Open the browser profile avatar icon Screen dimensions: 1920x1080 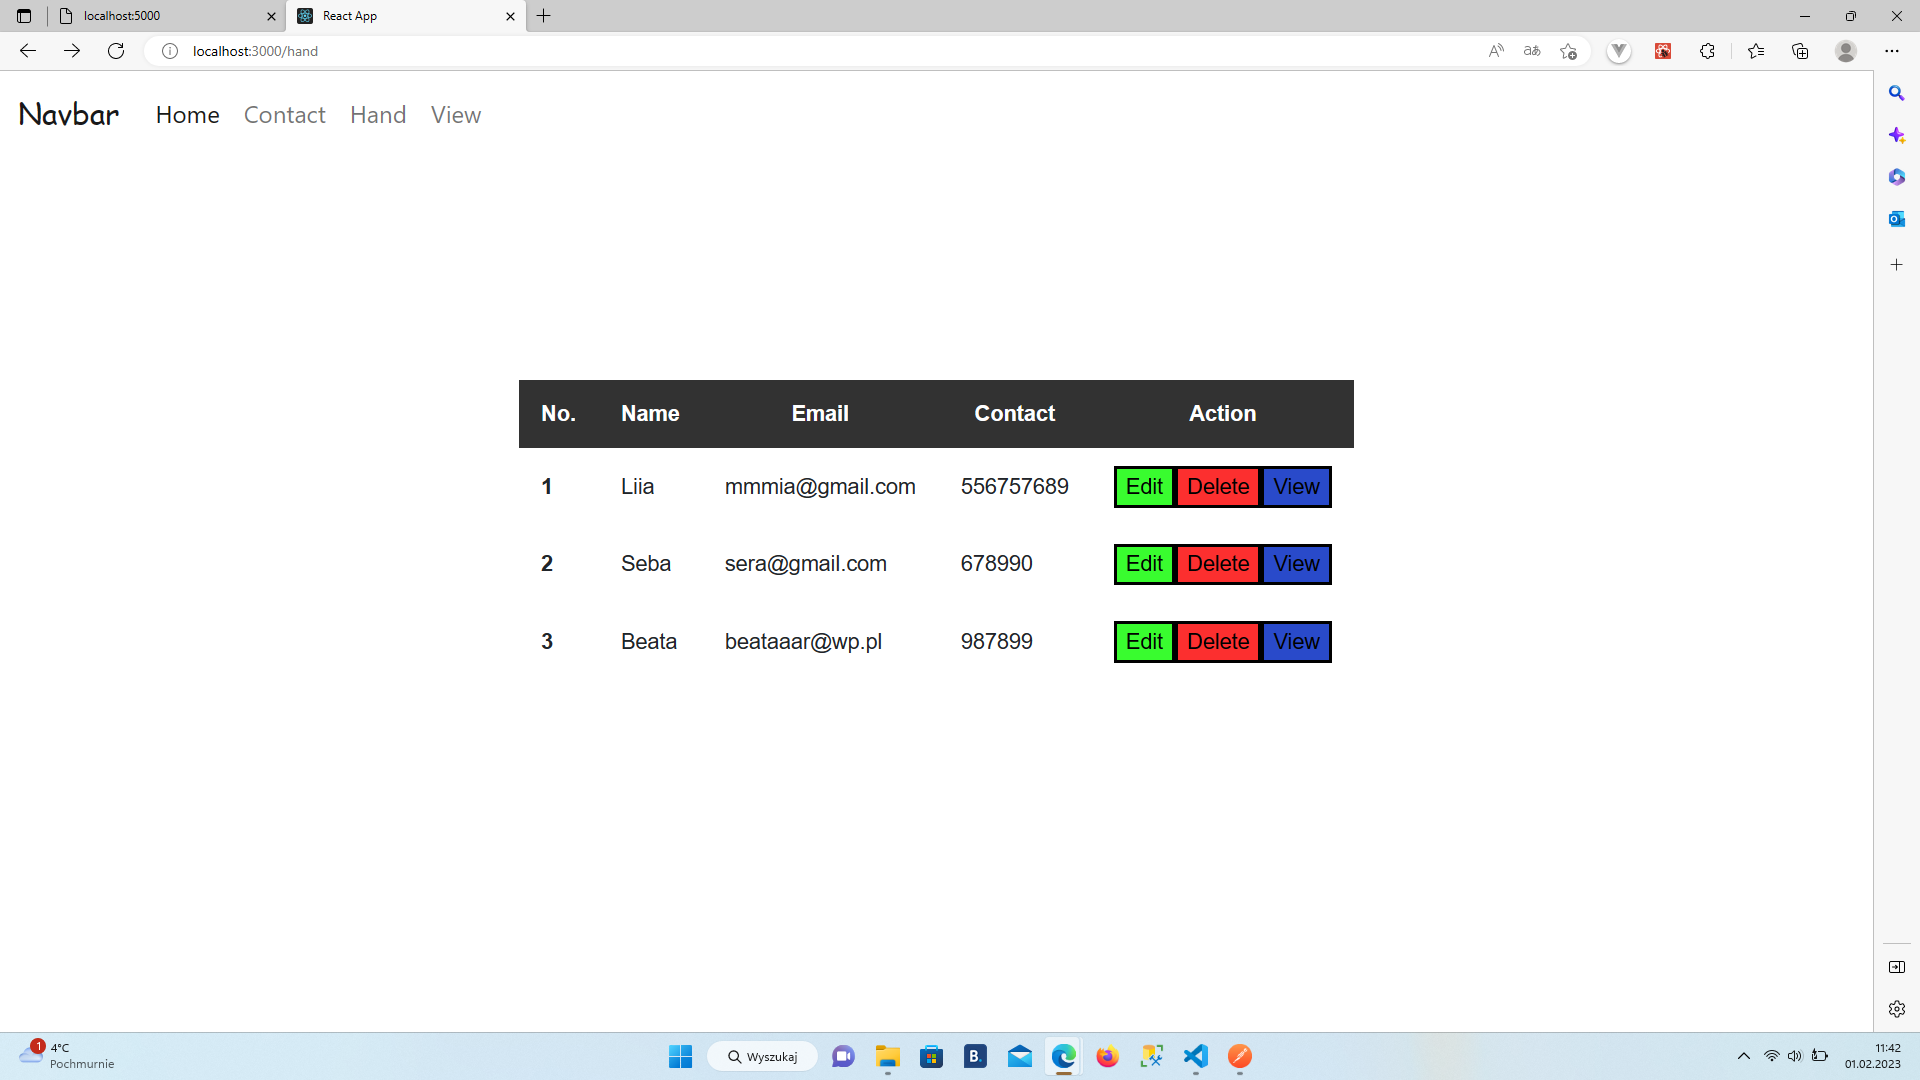[x=1846, y=51]
